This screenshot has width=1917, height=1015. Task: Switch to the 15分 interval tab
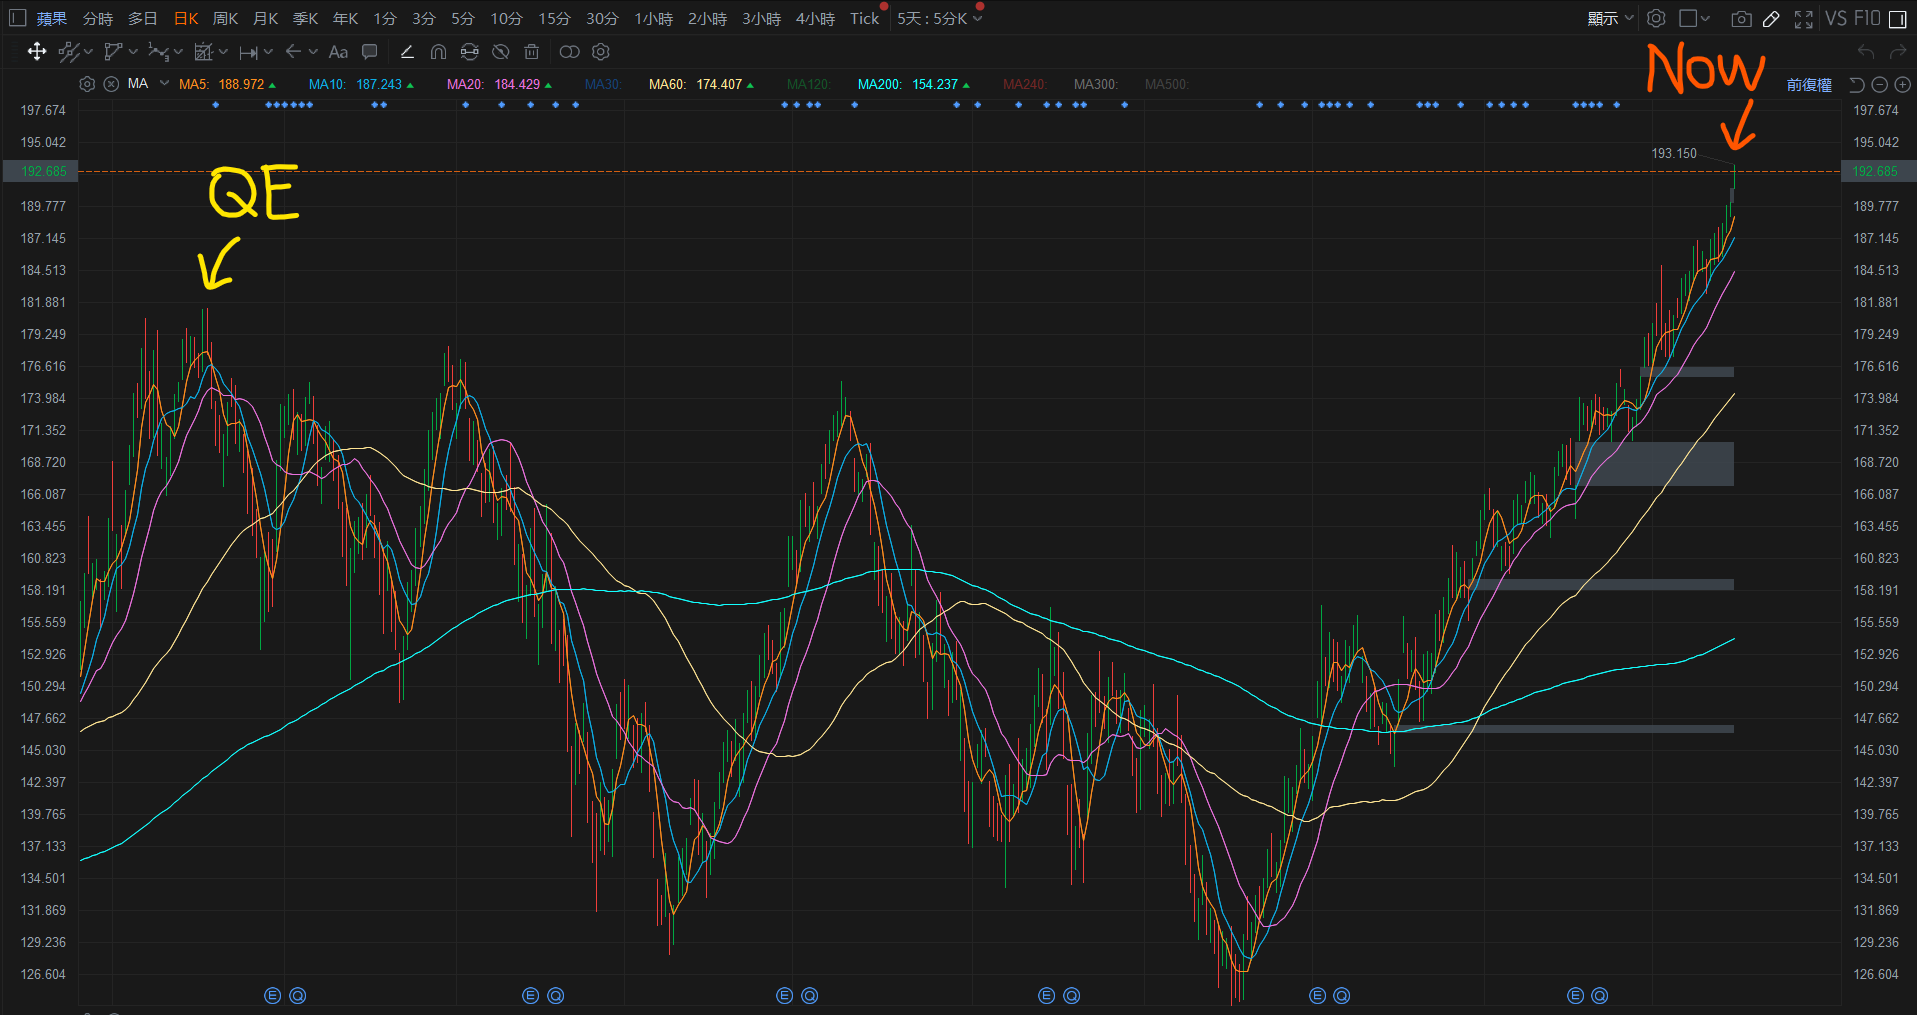554,19
